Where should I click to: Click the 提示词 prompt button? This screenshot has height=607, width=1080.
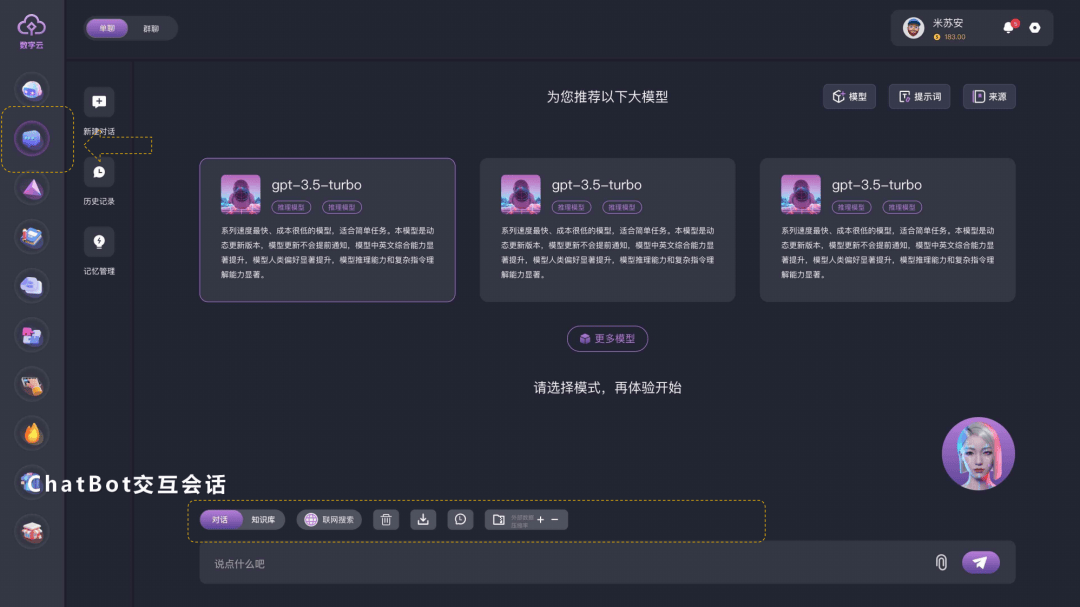pos(920,96)
